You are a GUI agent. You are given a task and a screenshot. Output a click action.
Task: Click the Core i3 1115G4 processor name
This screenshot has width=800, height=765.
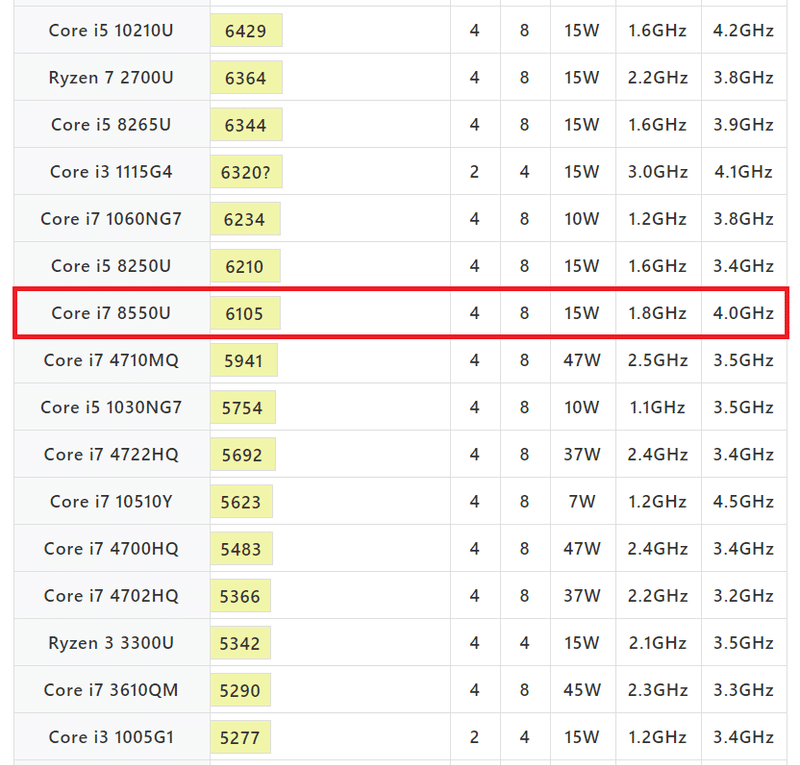pyautogui.click(x=111, y=172)
